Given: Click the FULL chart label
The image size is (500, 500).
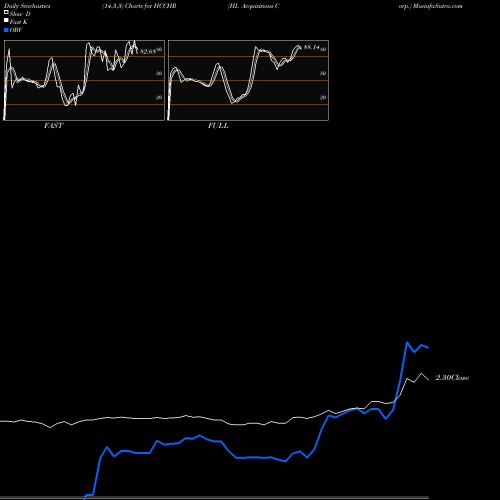Looking at the screenshot, I should pyautogui.click(x=218, y=126).
